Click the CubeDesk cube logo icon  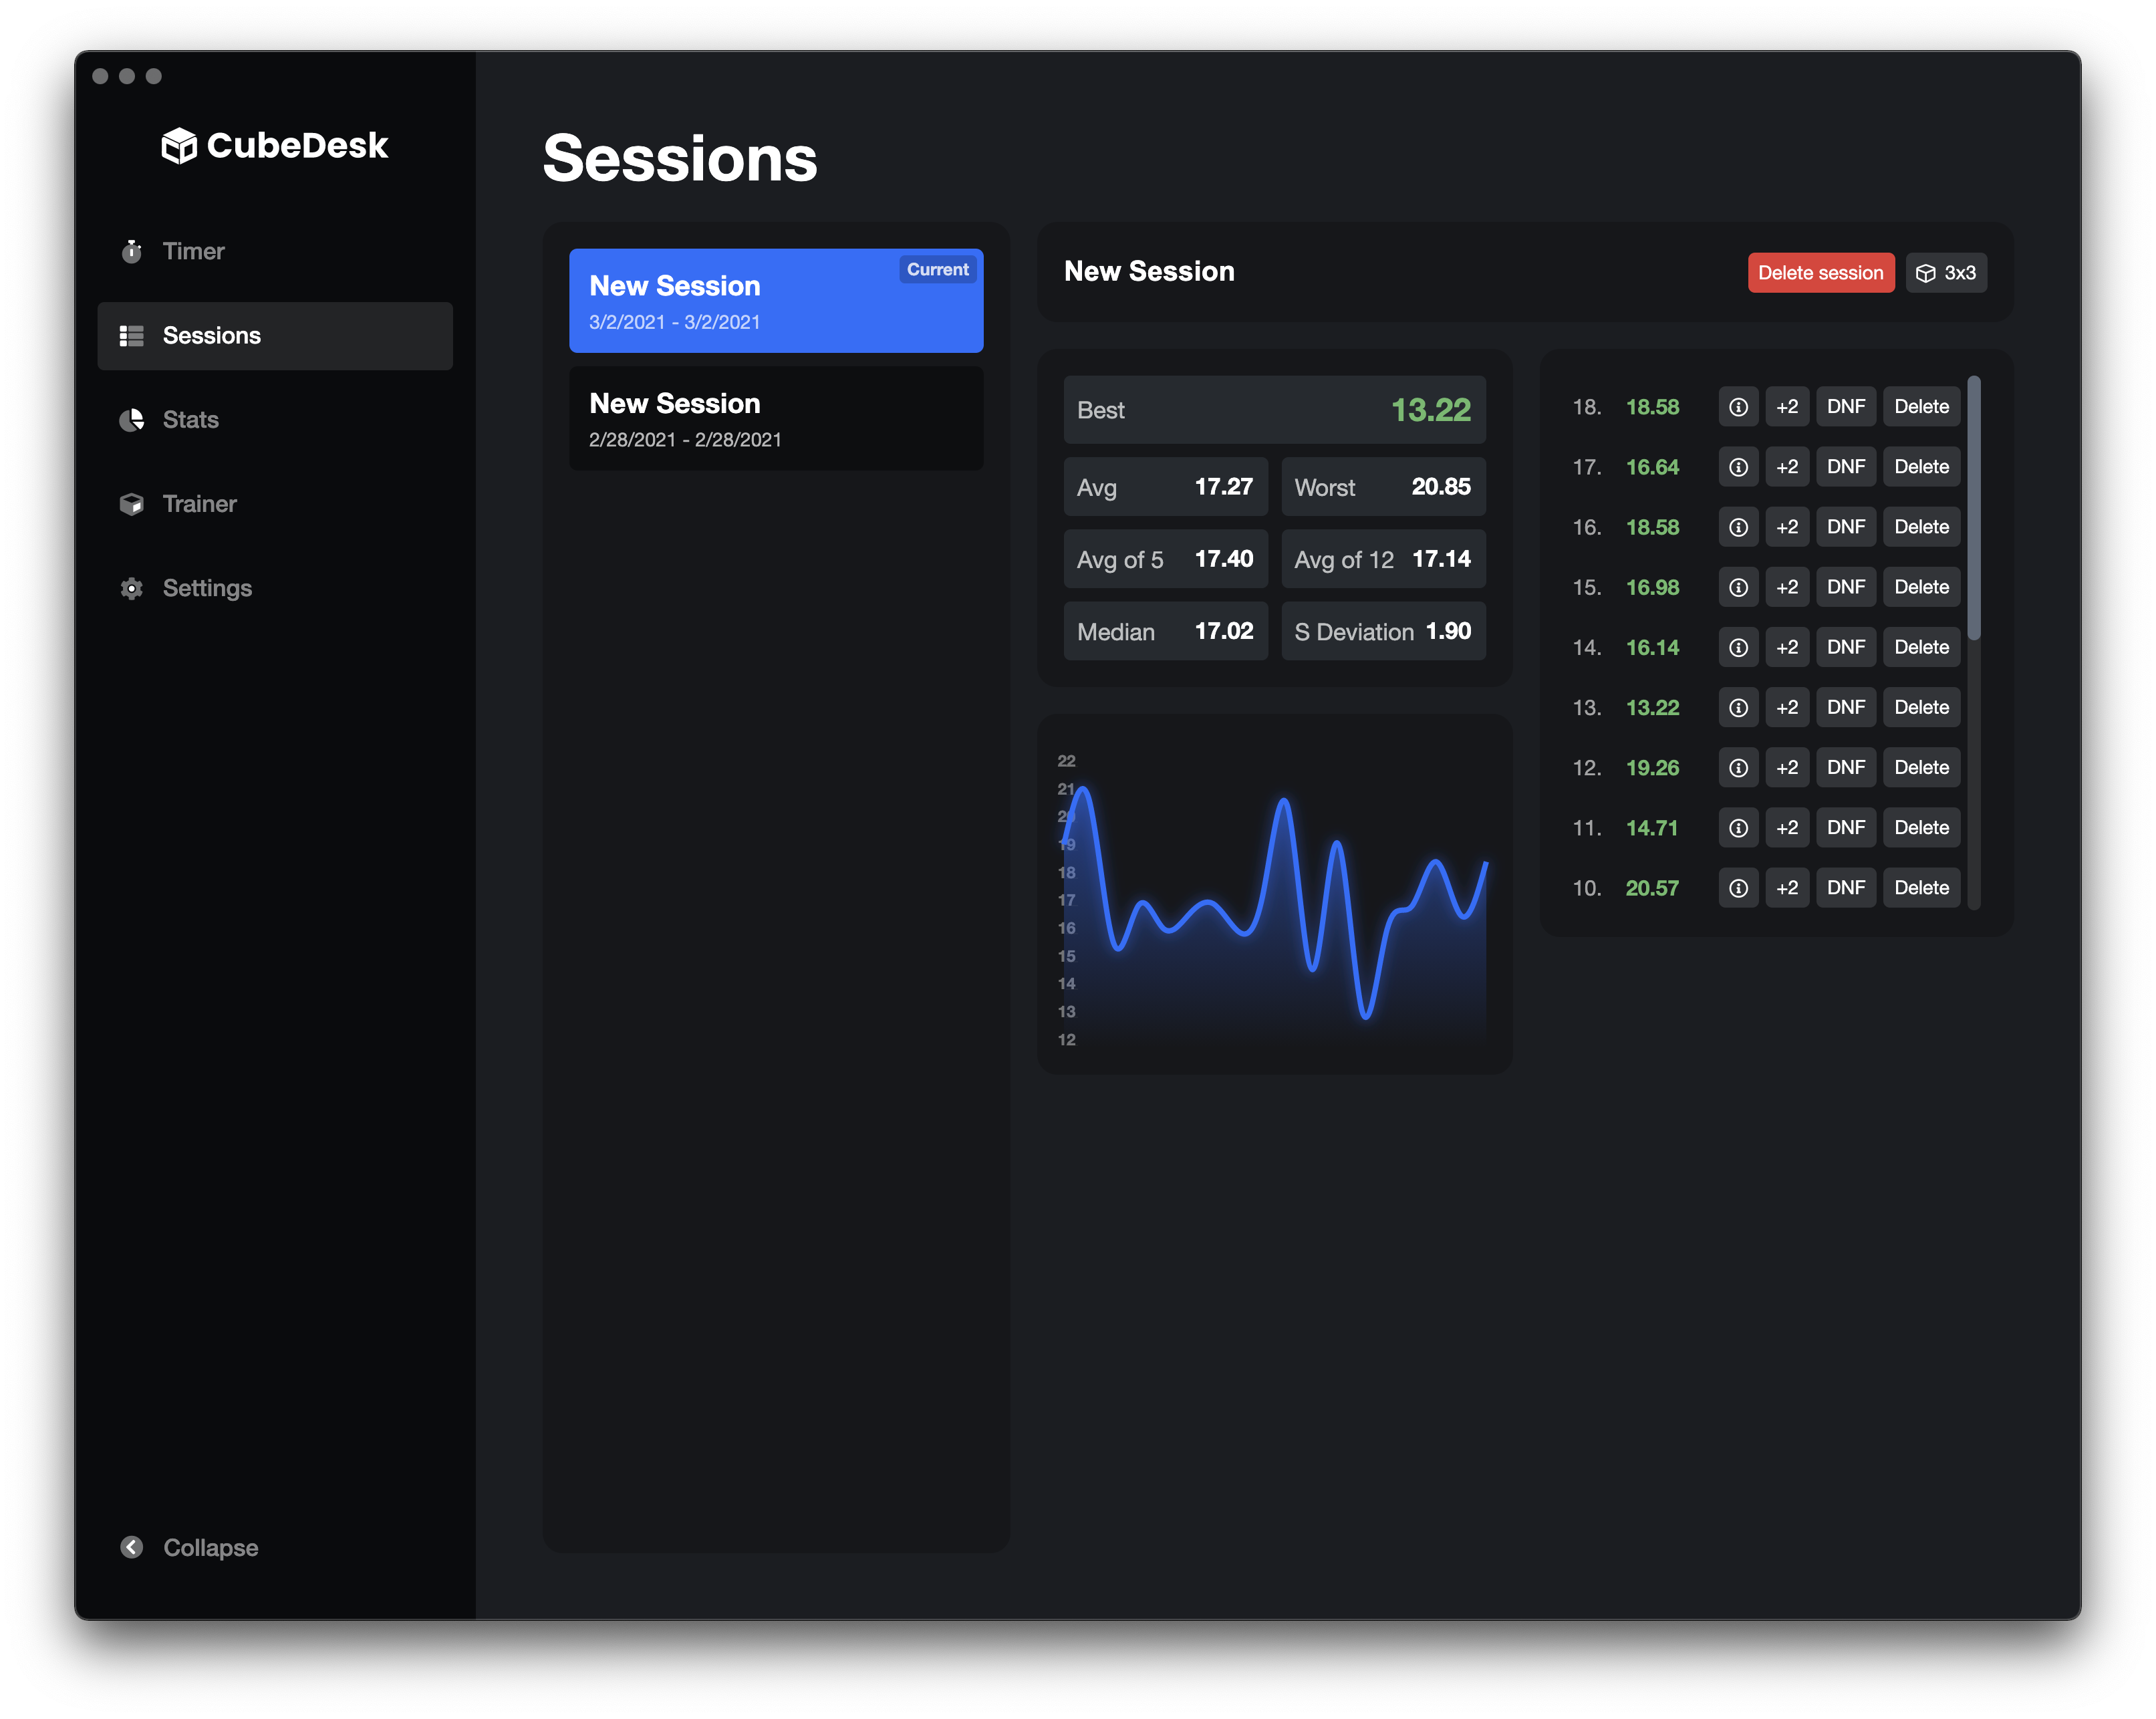point(179,146)
